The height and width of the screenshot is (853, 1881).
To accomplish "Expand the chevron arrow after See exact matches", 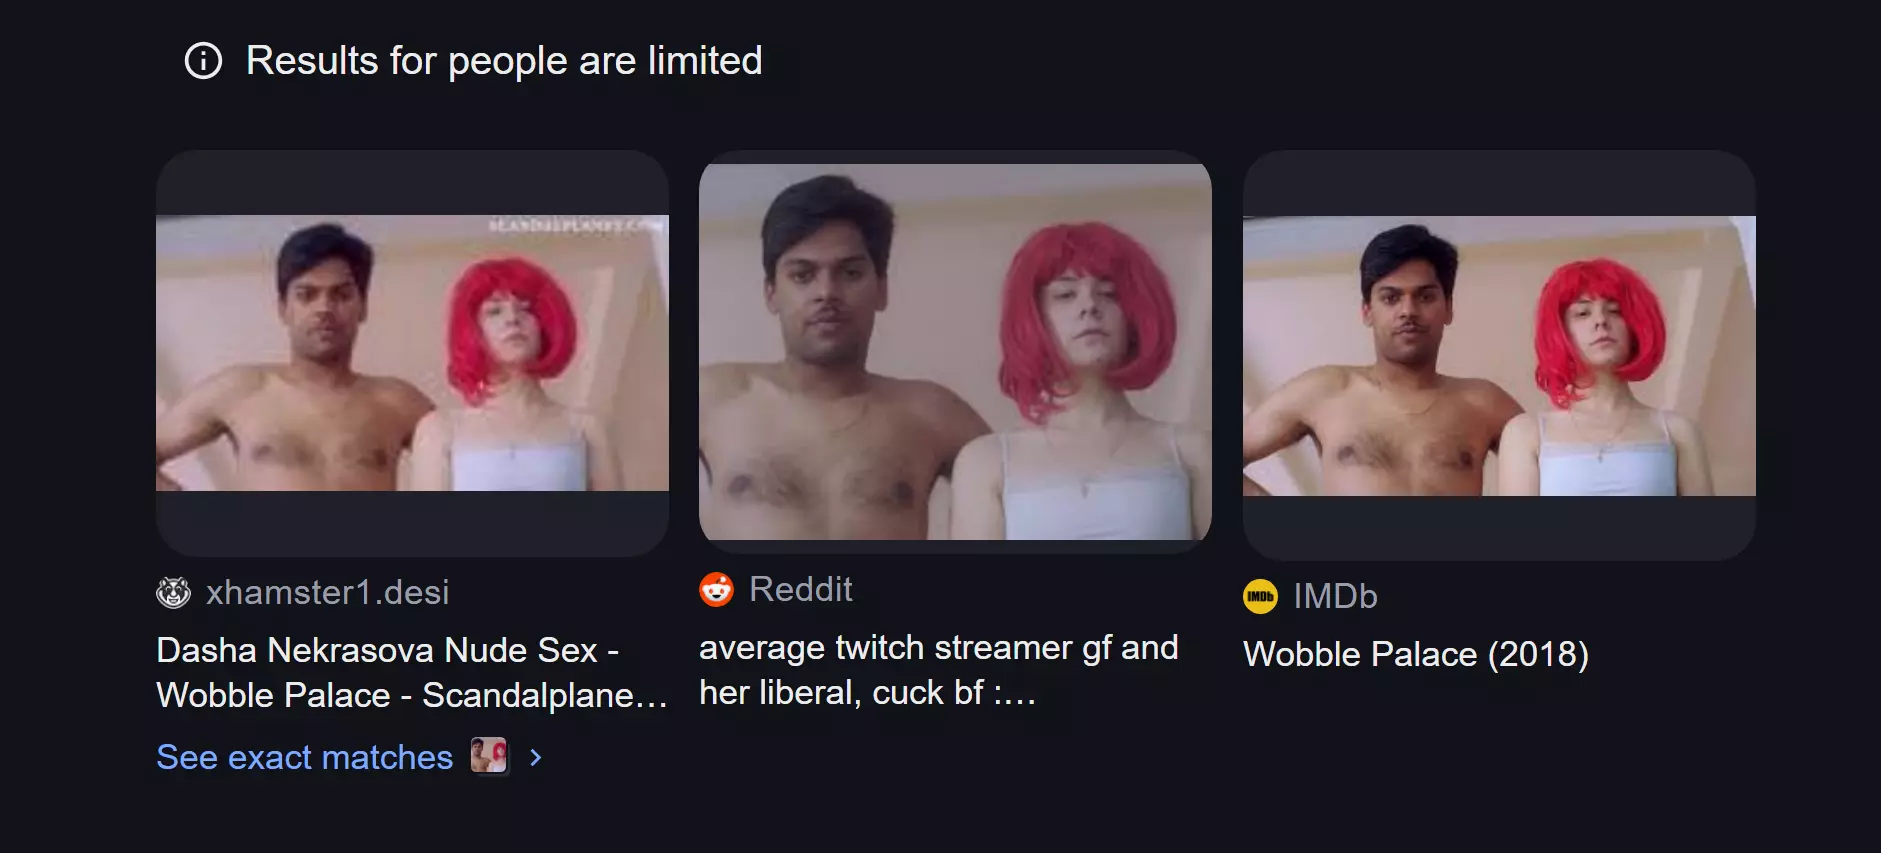I will [x=536, y=758].
